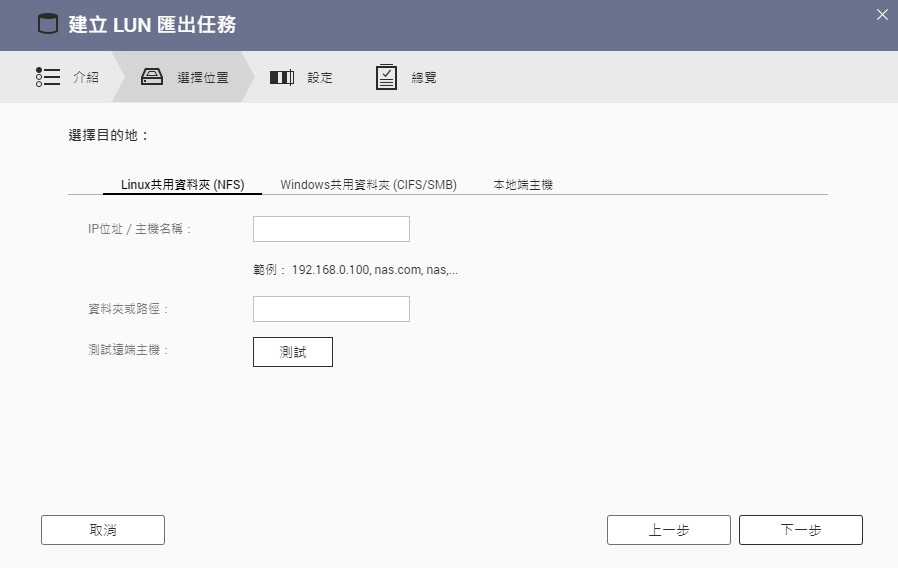Click the 總覽 checklist icon
Viewport: 898px width, 568px height.
click(386, 77)
